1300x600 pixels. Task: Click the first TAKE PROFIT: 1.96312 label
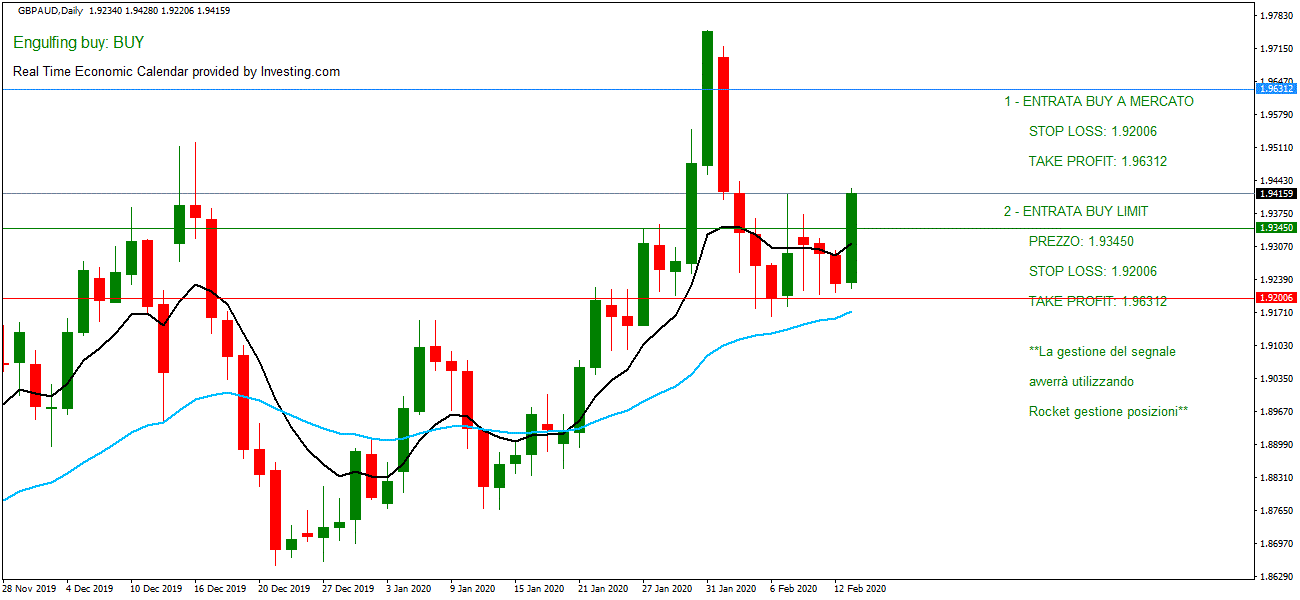pos(1098,161)
